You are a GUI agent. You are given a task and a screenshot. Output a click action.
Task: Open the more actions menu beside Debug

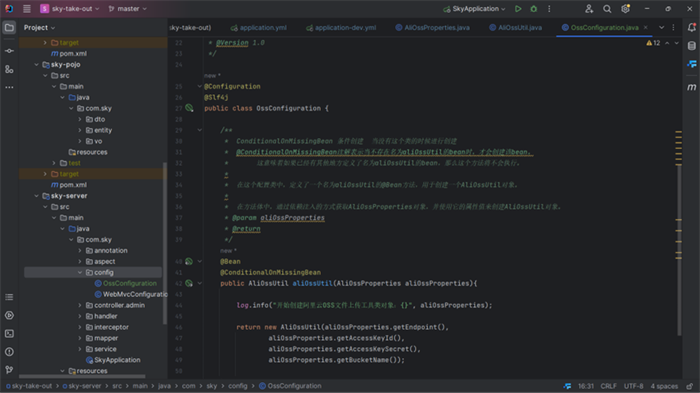(549, 8)
